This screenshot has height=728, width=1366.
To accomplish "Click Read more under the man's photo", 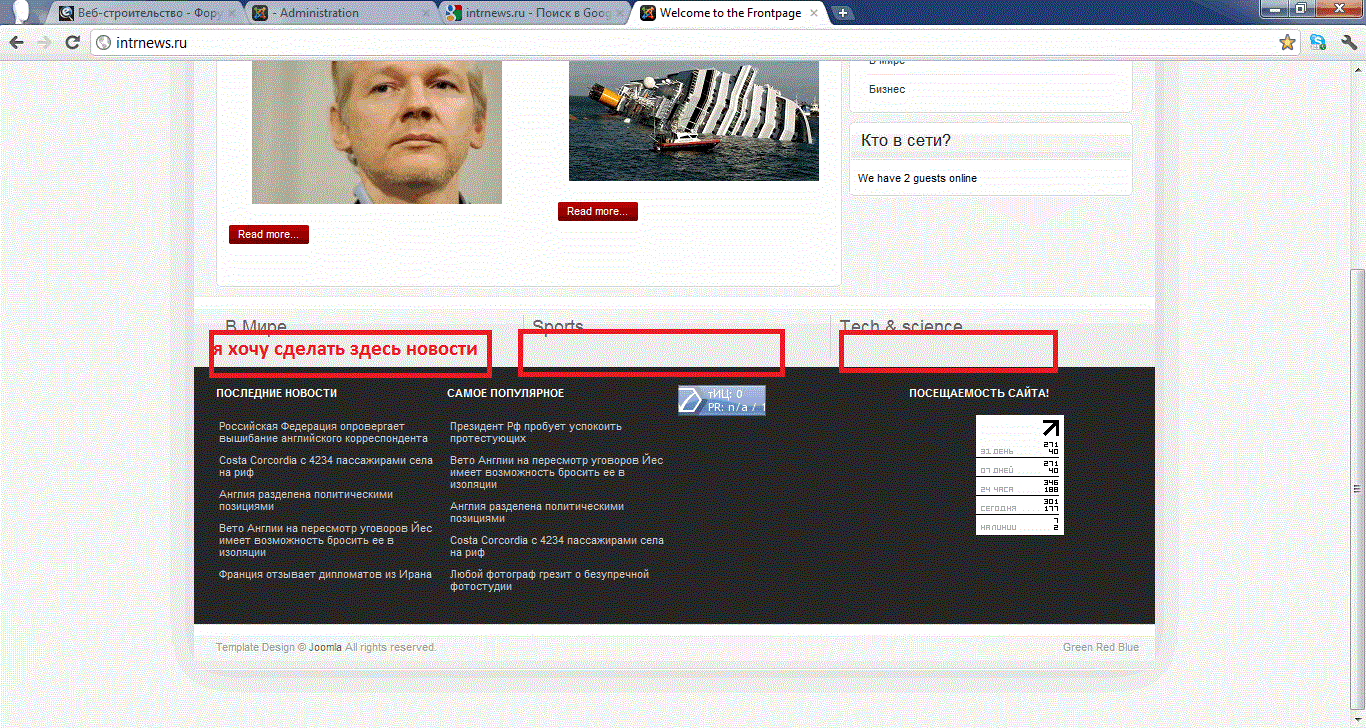I will pos(268,235).
